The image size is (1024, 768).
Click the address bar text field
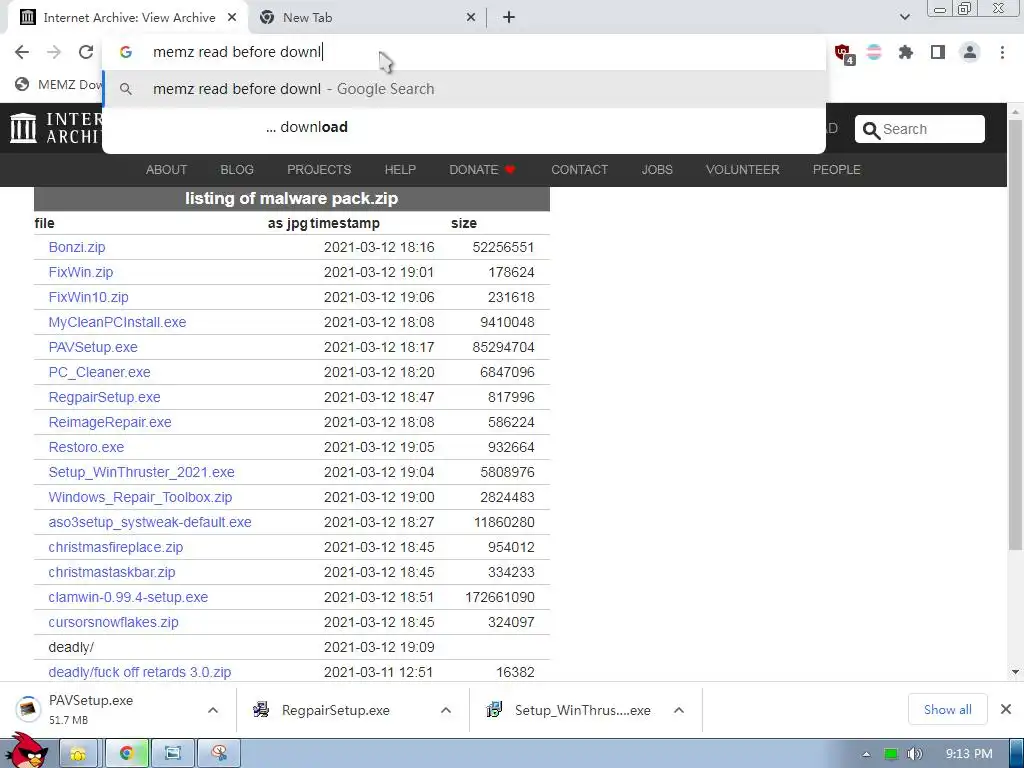point(464,52)
